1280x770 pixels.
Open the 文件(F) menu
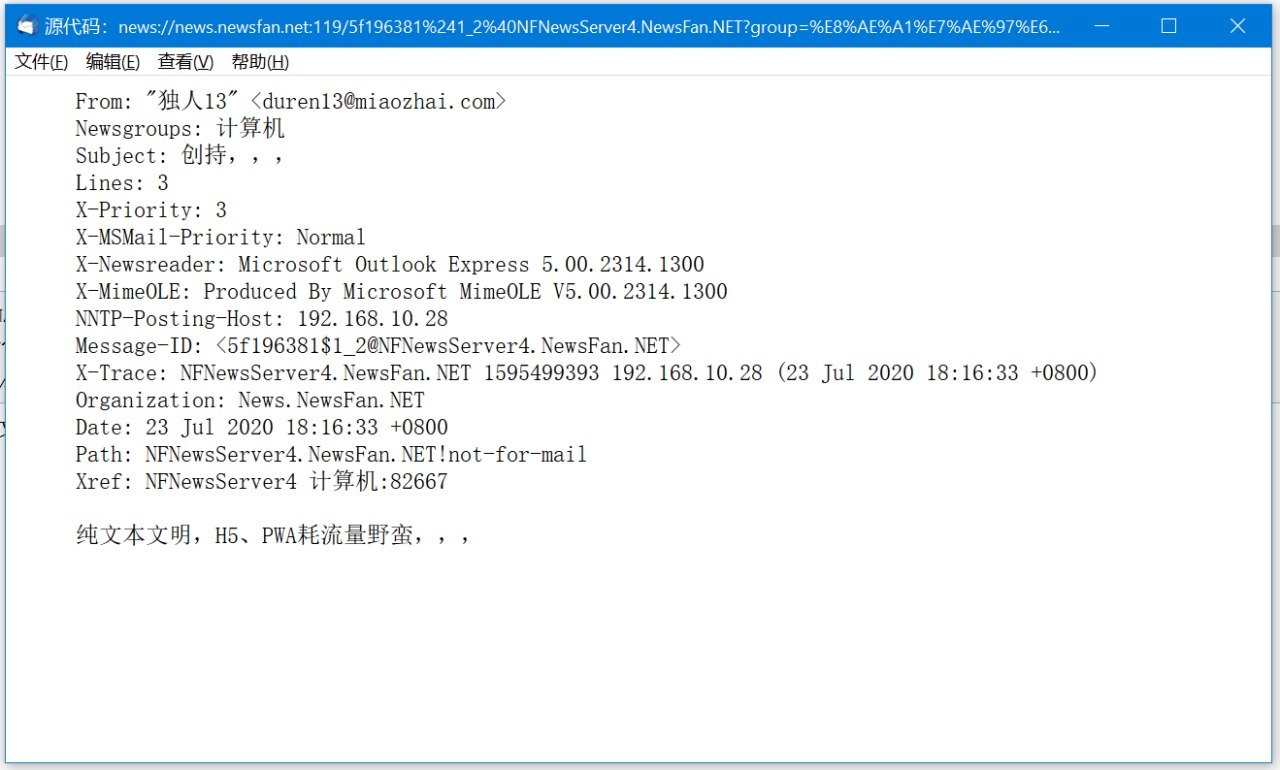tap(41, 62)
